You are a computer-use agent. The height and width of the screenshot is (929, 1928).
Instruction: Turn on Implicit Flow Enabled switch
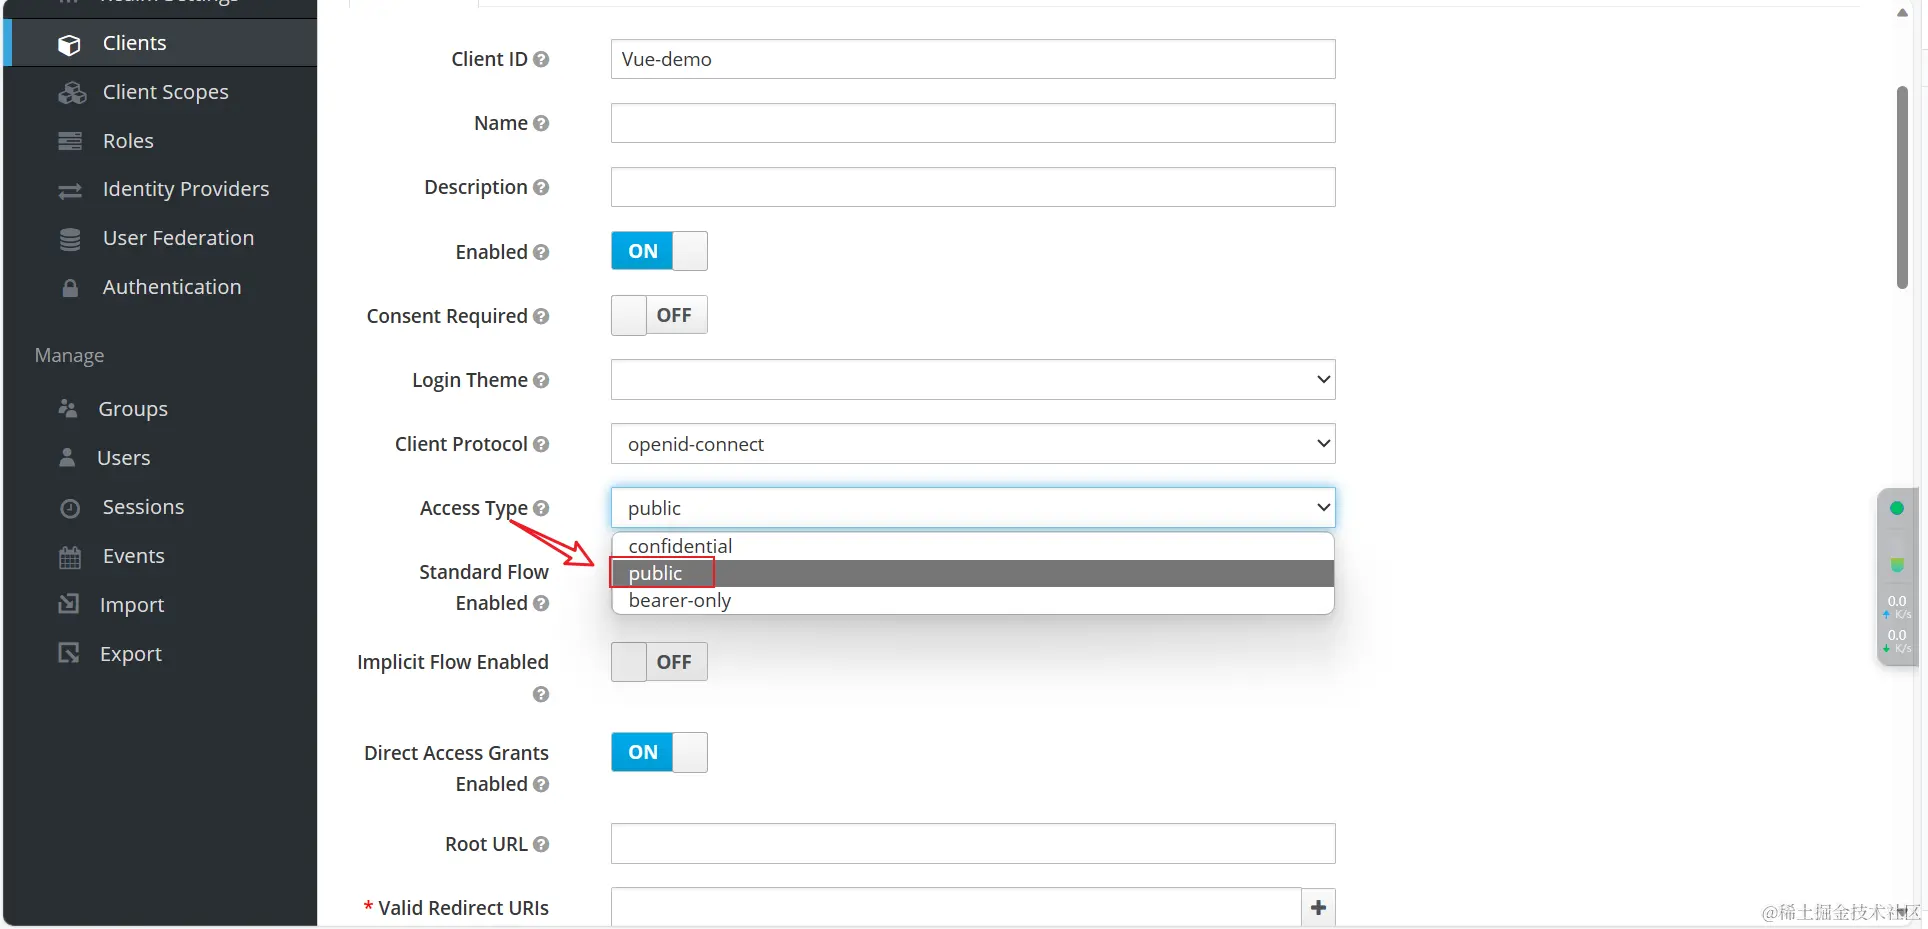click(659, 662)
